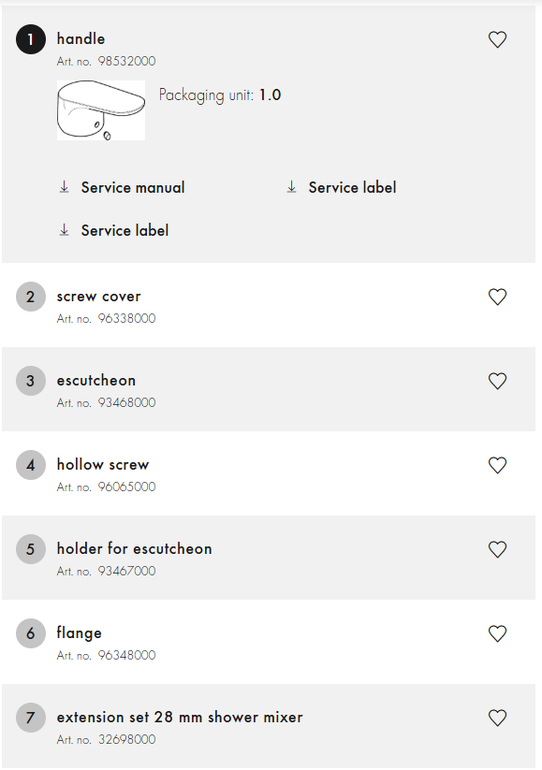This screenshot has height=770, width=542.
Task: Select the number 7 circle badge
Action: point(30,717)
